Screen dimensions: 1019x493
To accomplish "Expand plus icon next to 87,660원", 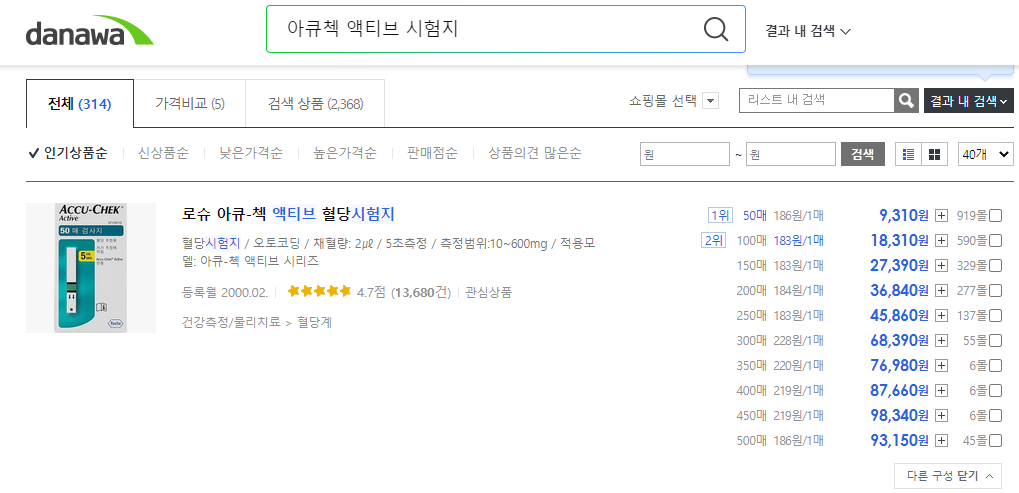I will click(x=940, y=390).
